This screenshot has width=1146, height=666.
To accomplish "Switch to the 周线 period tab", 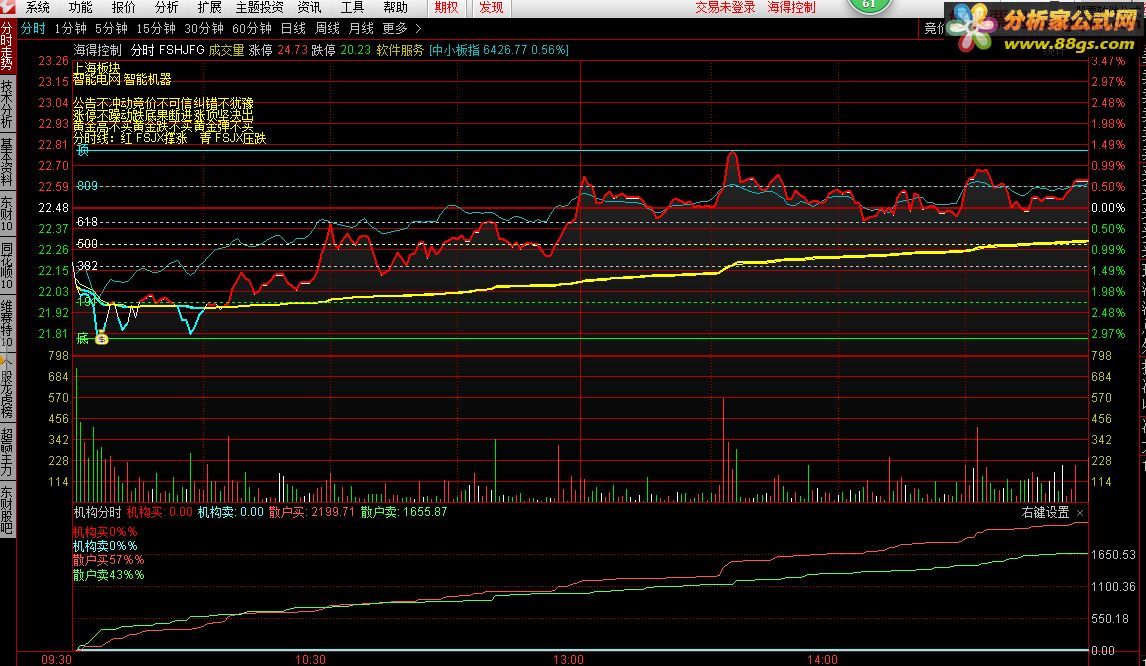I will 327,28.
